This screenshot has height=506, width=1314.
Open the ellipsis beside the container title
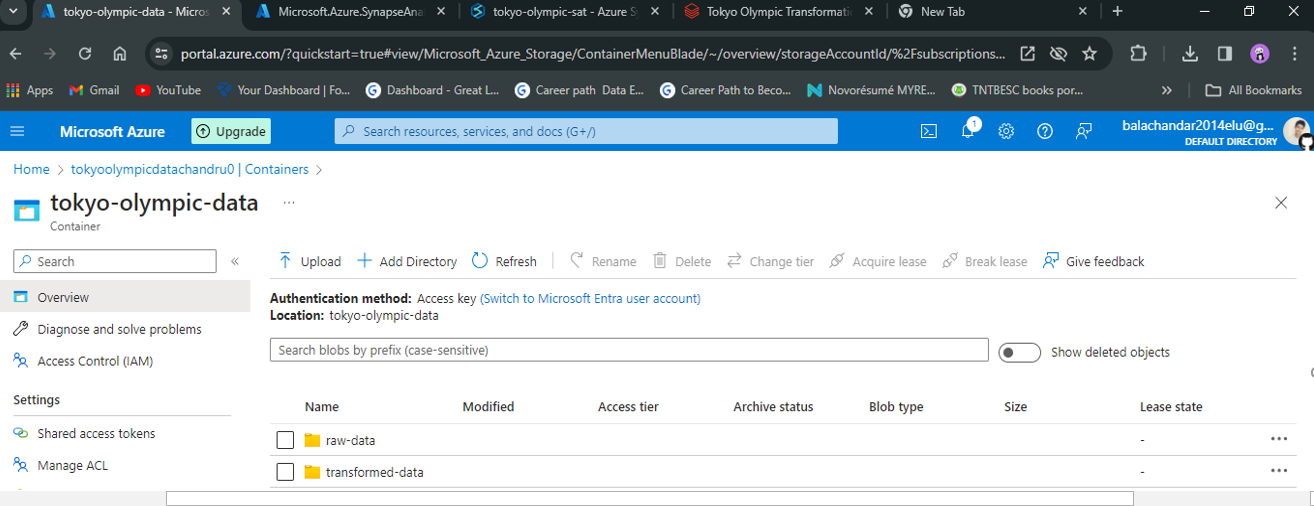[289, 202]
